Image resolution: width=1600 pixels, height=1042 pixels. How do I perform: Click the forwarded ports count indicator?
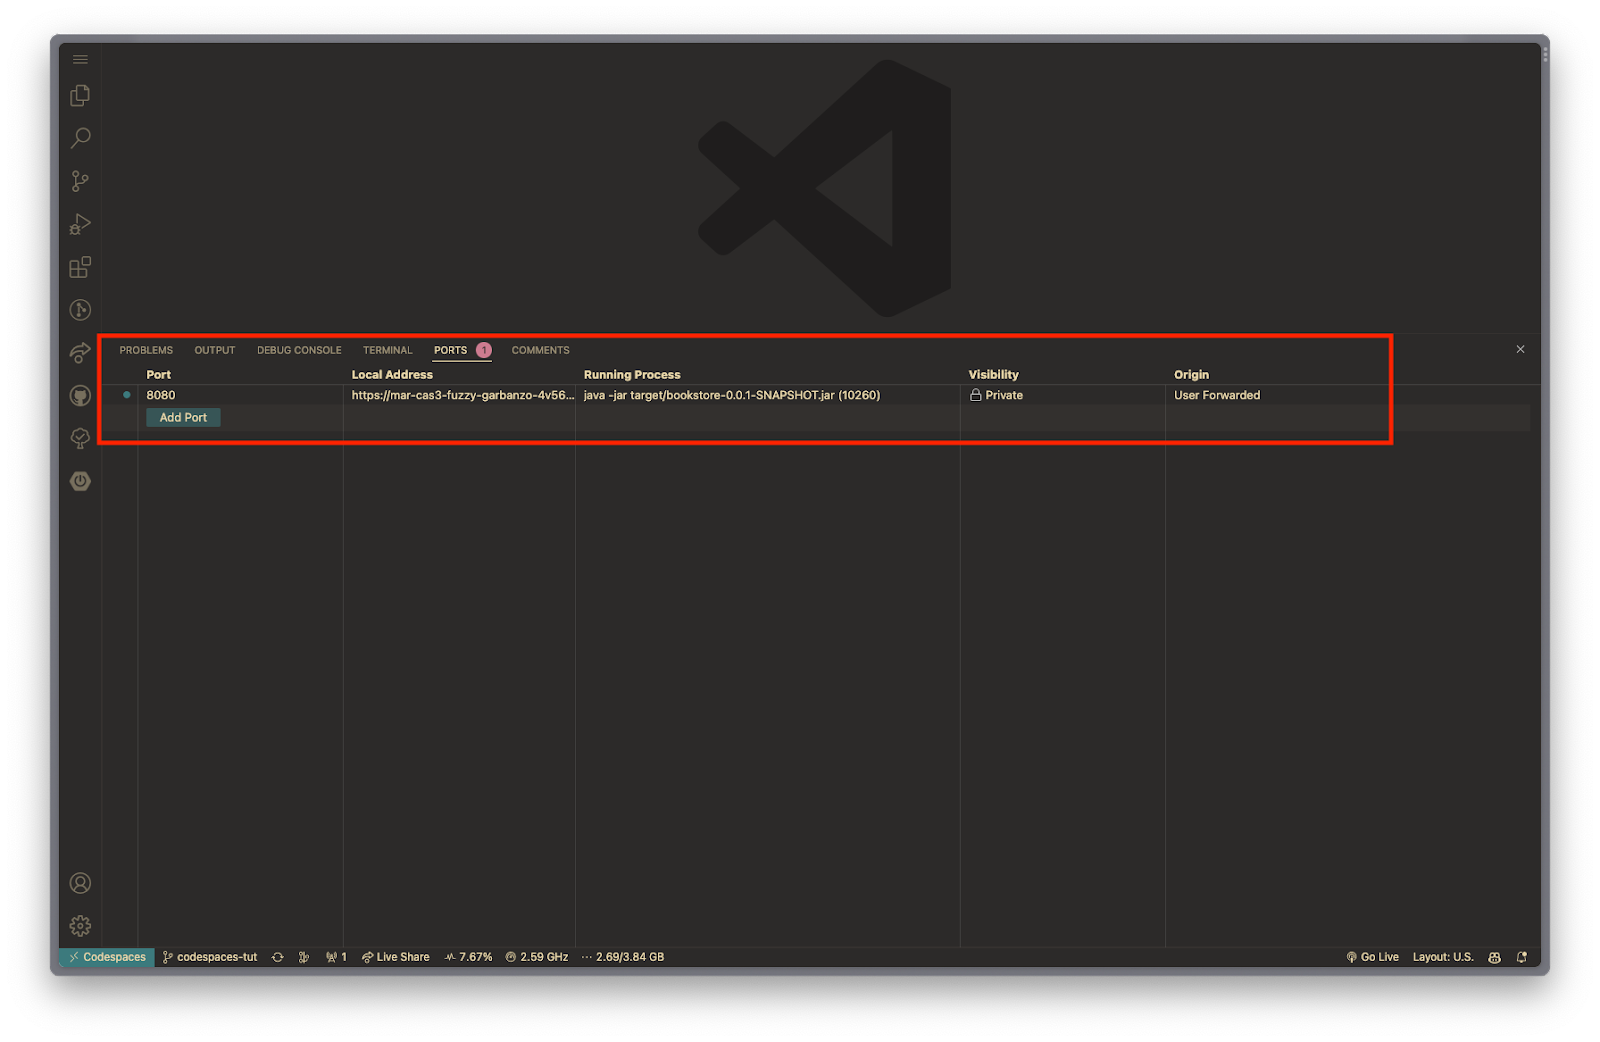(336, 957)
